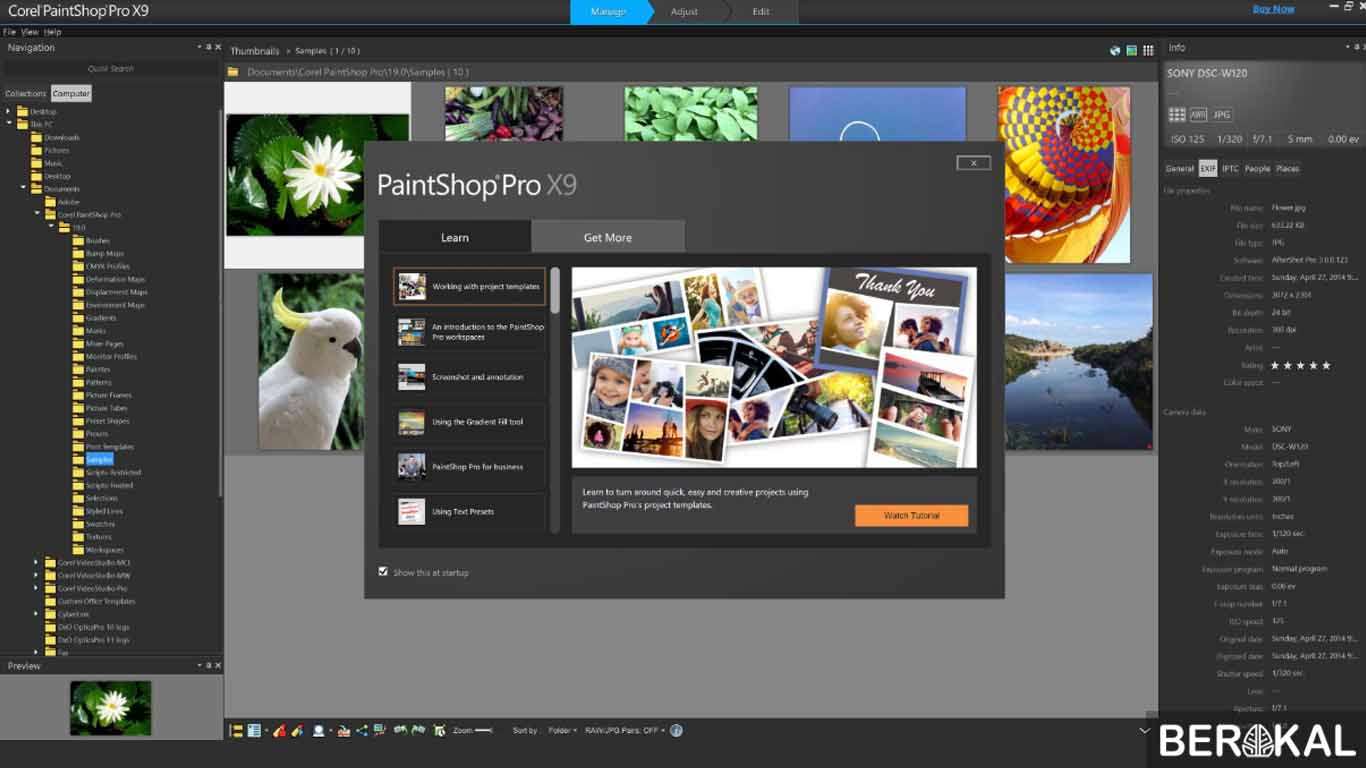
Task: Click the PaintShop Pro for business tutorial icon
Action: (x=412, y=466)
